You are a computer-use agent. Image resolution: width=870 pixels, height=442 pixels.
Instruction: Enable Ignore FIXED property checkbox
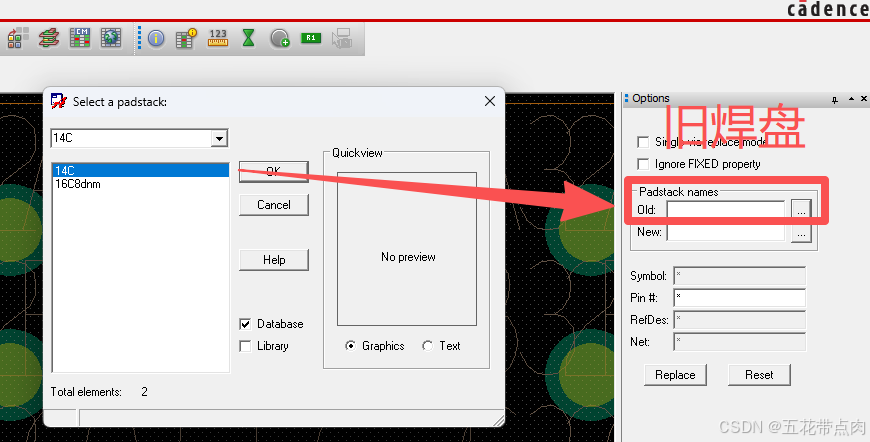643,164
